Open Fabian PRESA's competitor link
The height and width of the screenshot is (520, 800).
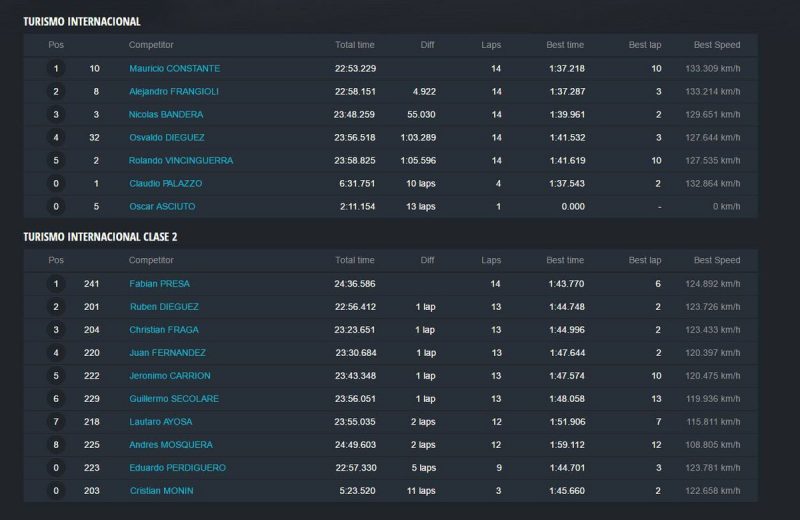[x=159, y=284]
